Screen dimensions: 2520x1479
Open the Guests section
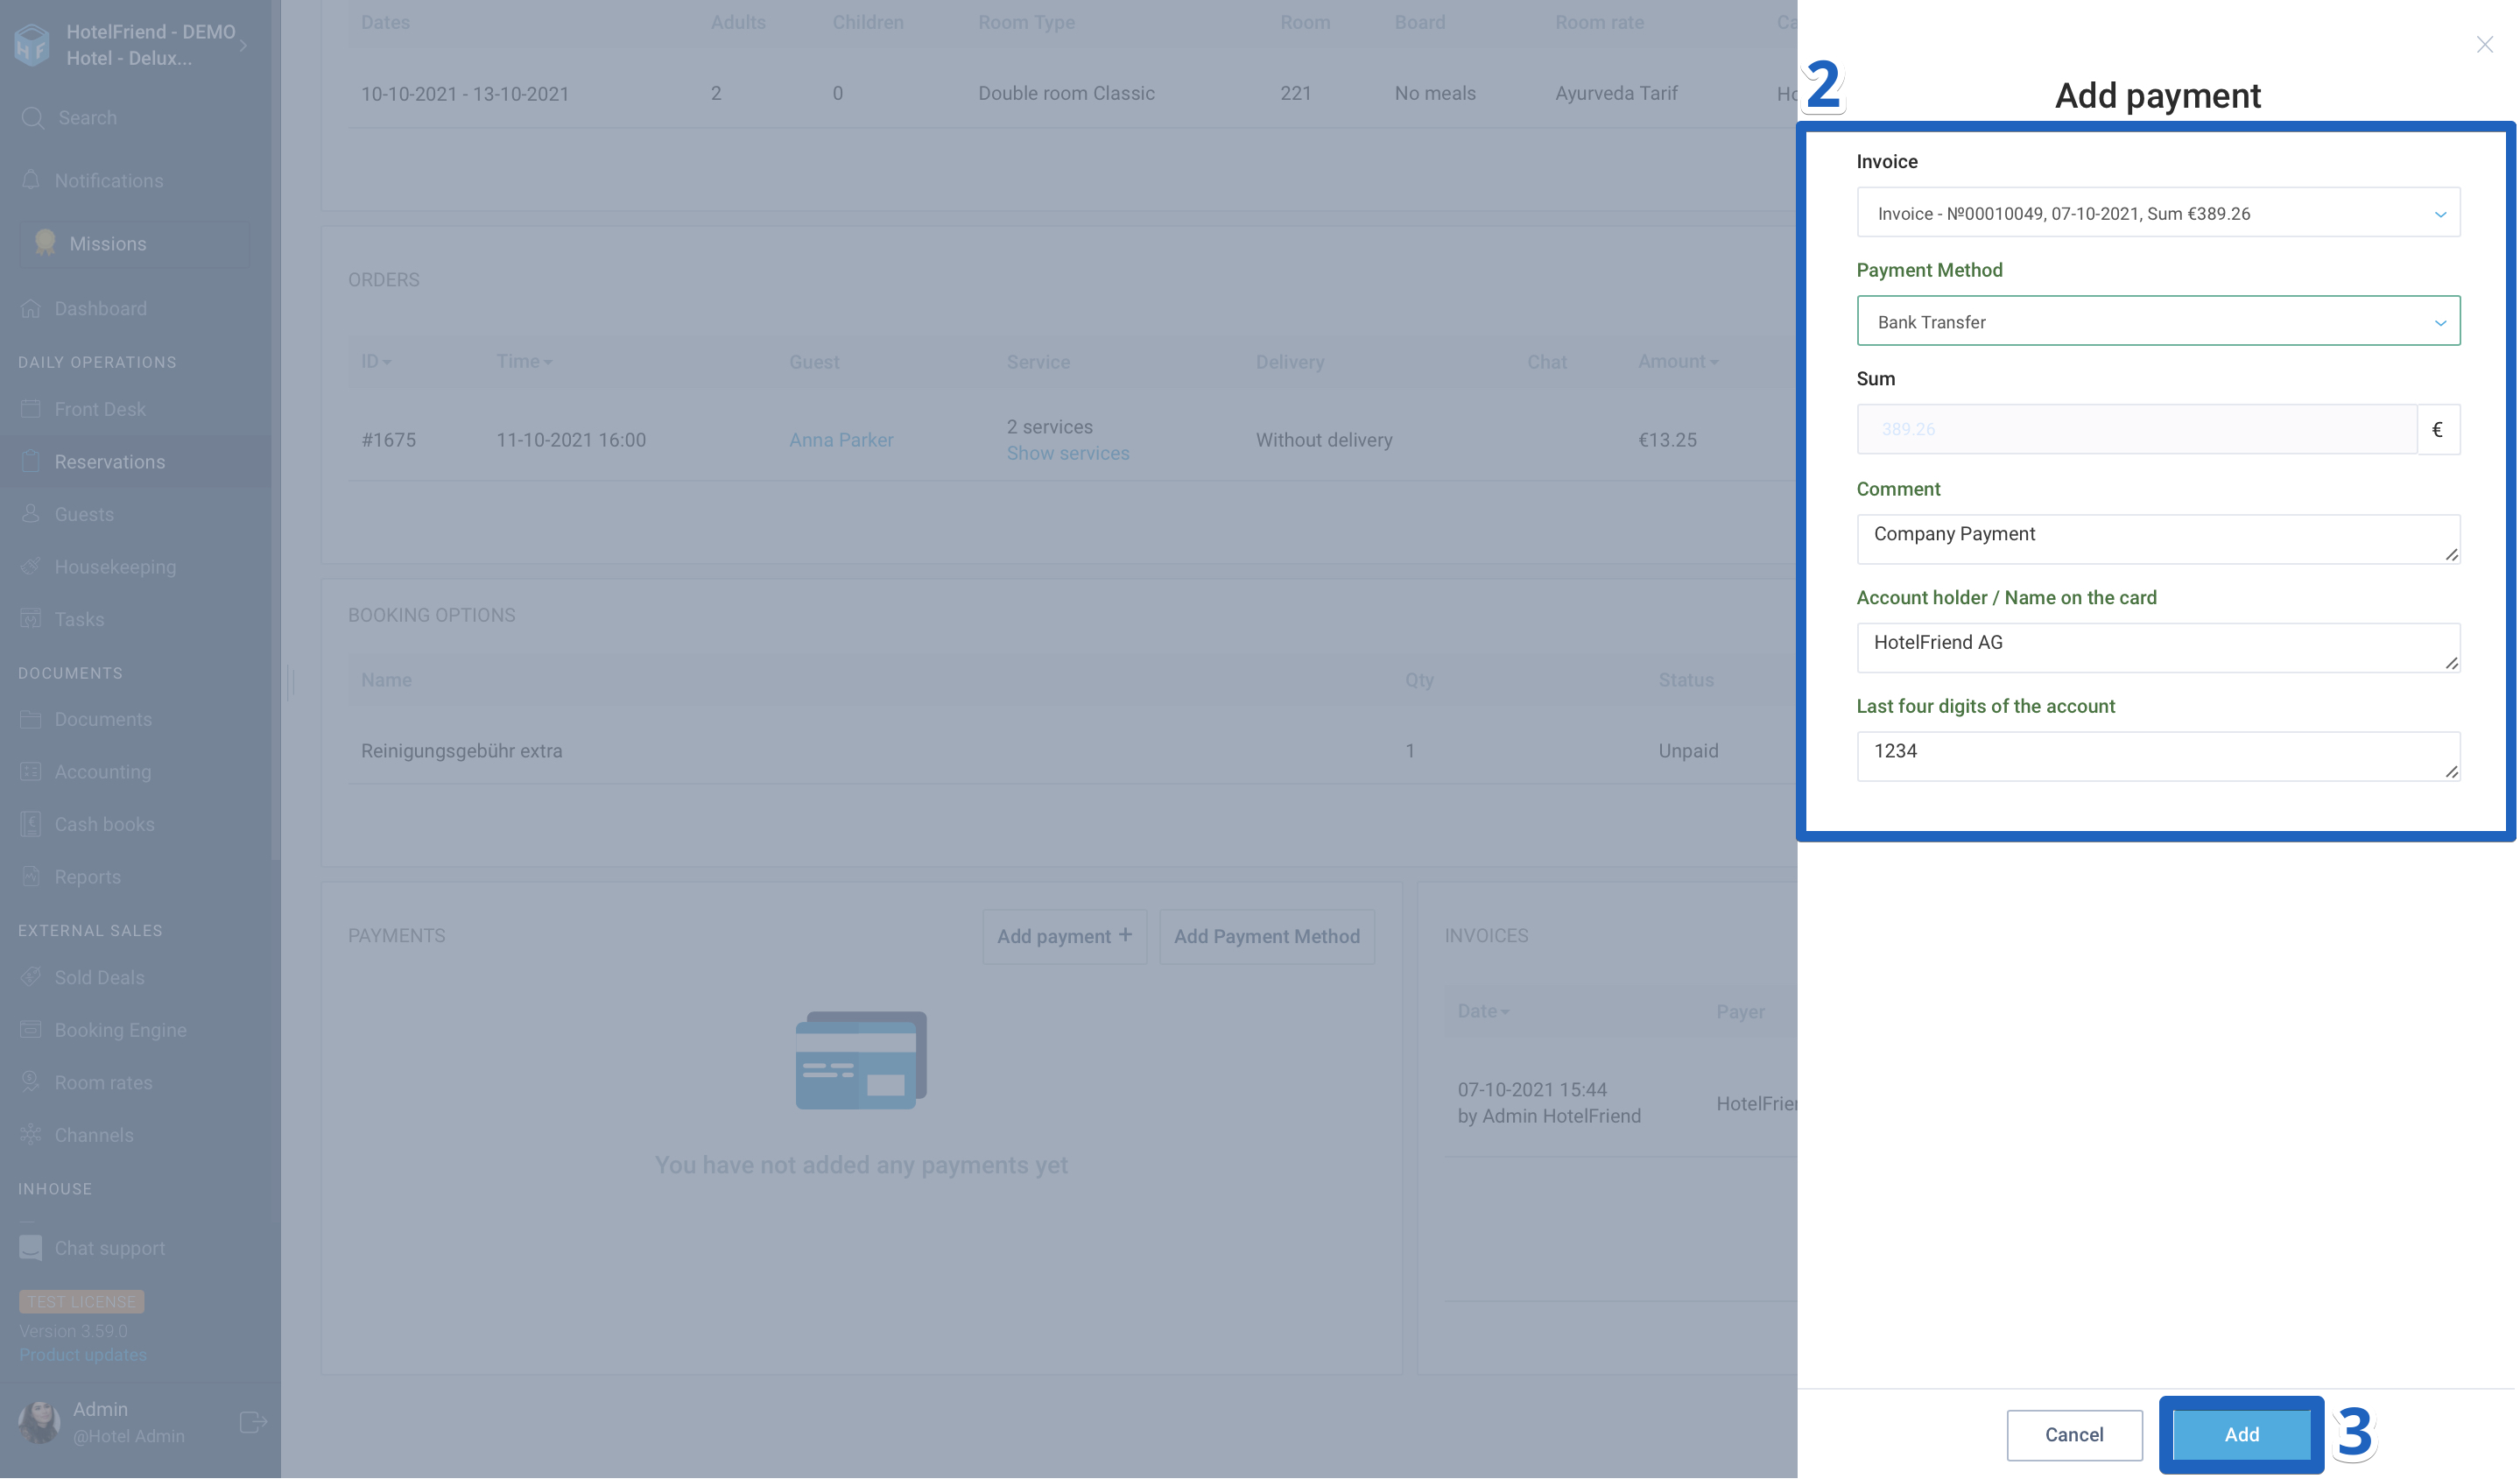click(83, 513)
